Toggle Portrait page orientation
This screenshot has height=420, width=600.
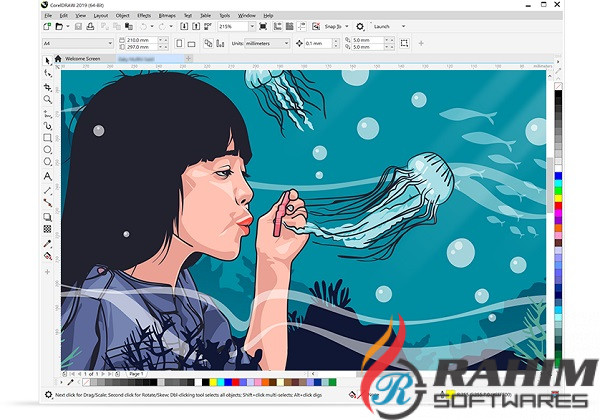tap(179, 43)
